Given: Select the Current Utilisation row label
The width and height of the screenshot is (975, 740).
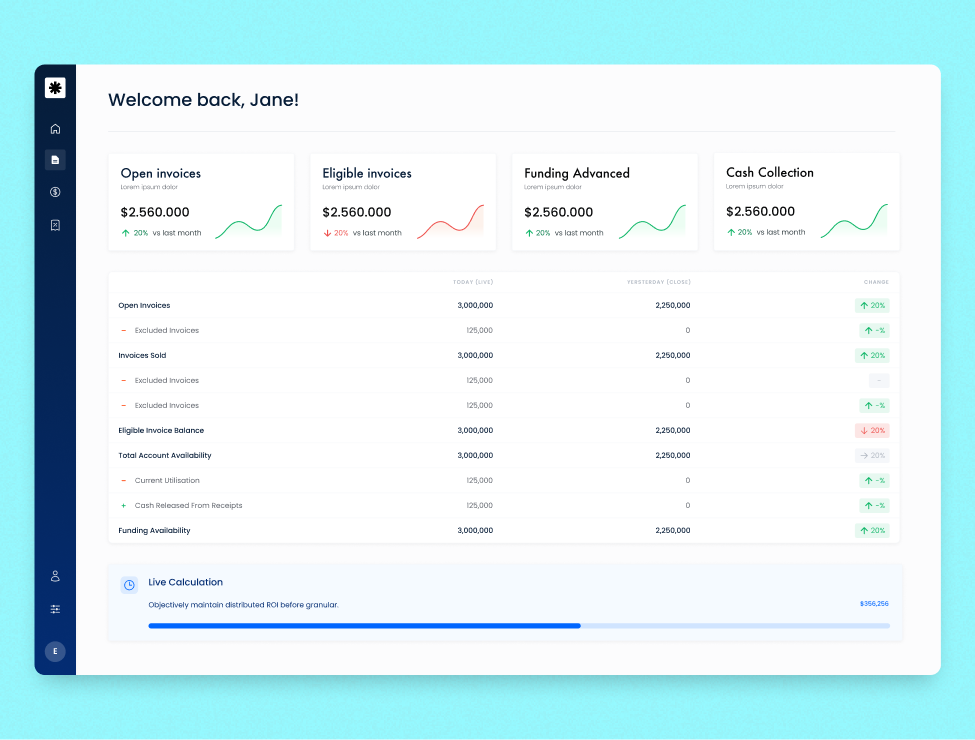Looking at the screenshot, I should pos(167,481).
